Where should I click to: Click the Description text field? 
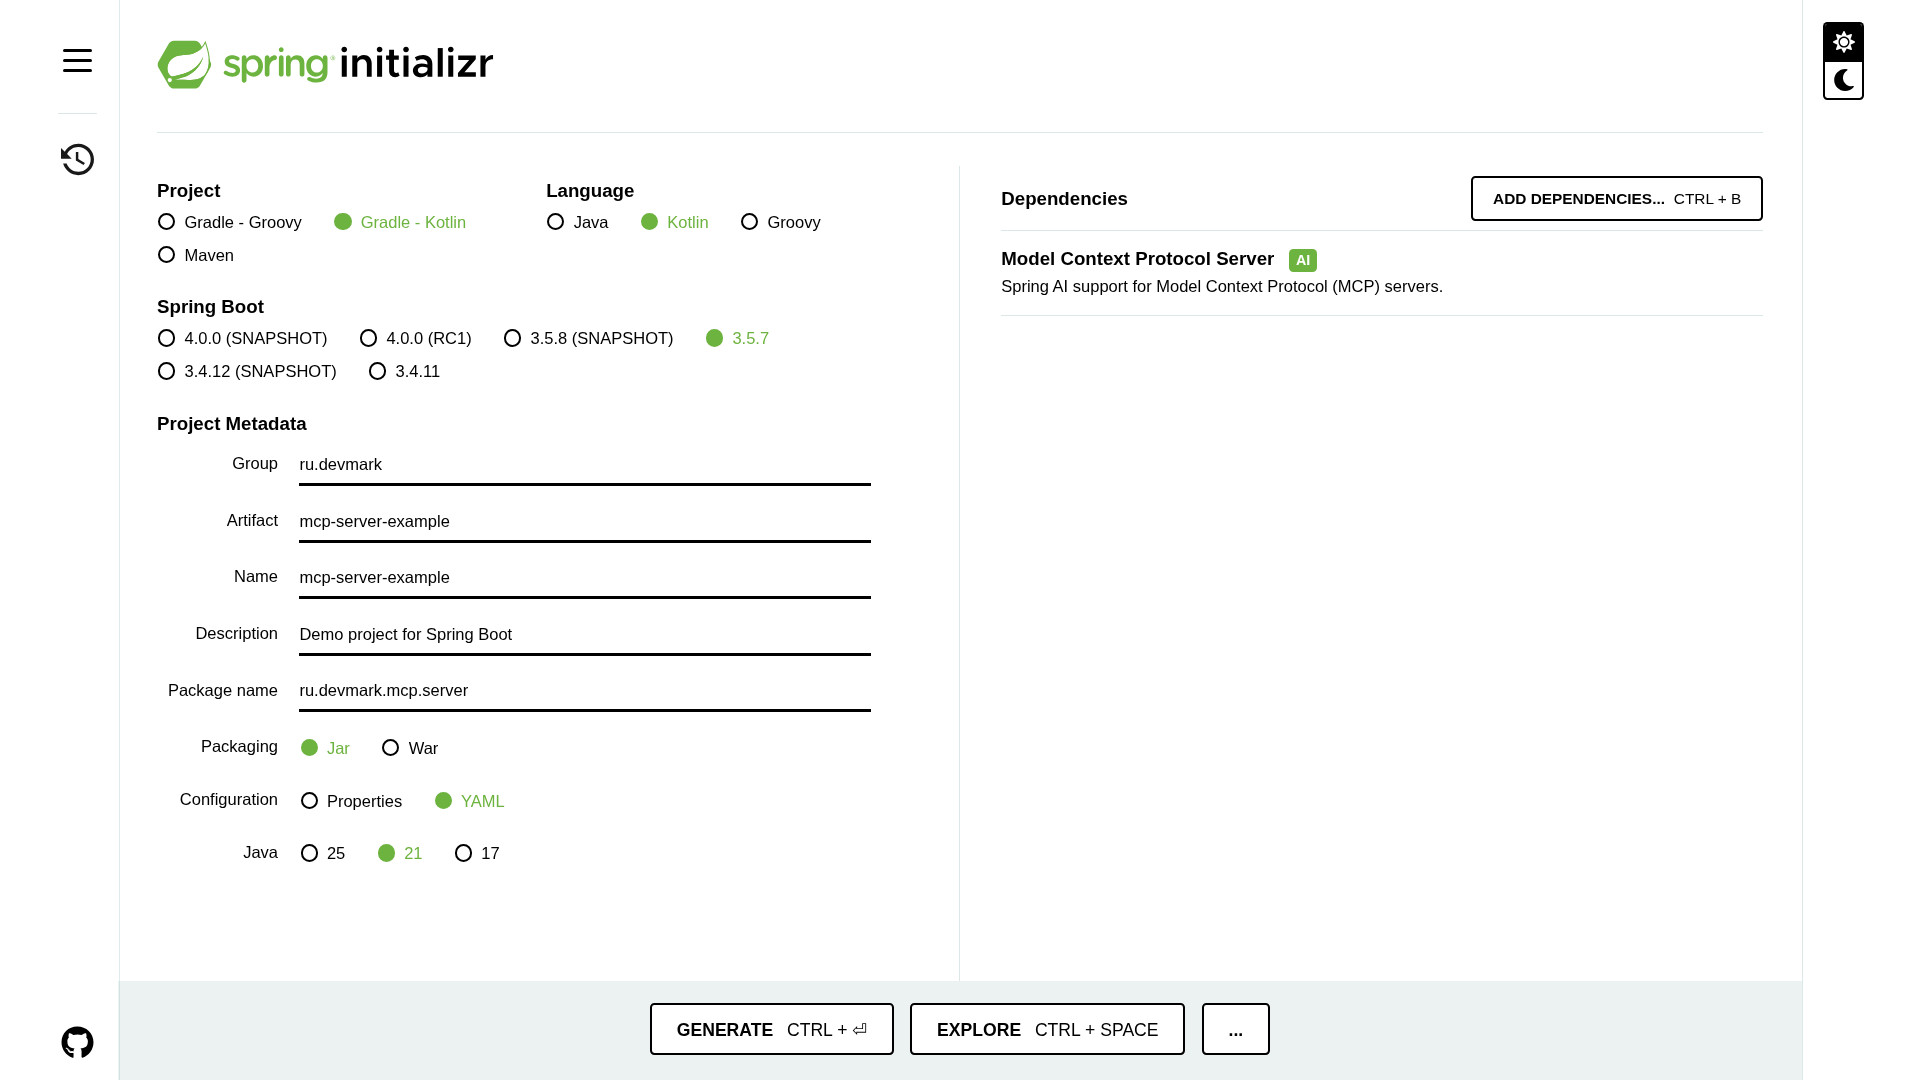coord(584,635)
